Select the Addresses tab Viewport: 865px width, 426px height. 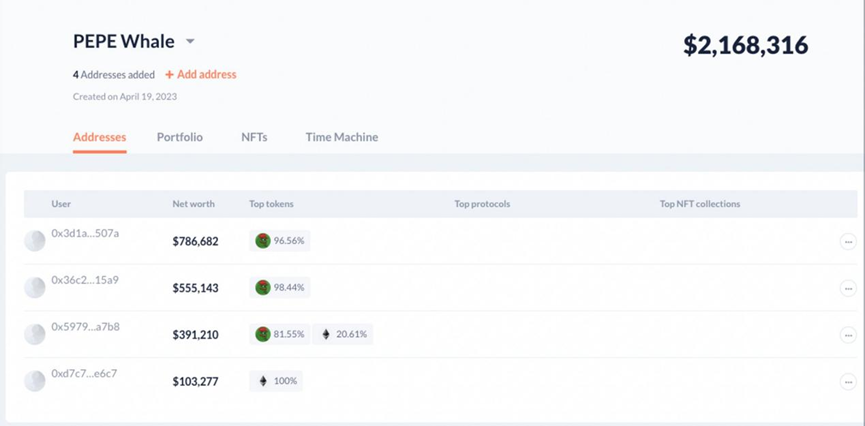(100, 137)
